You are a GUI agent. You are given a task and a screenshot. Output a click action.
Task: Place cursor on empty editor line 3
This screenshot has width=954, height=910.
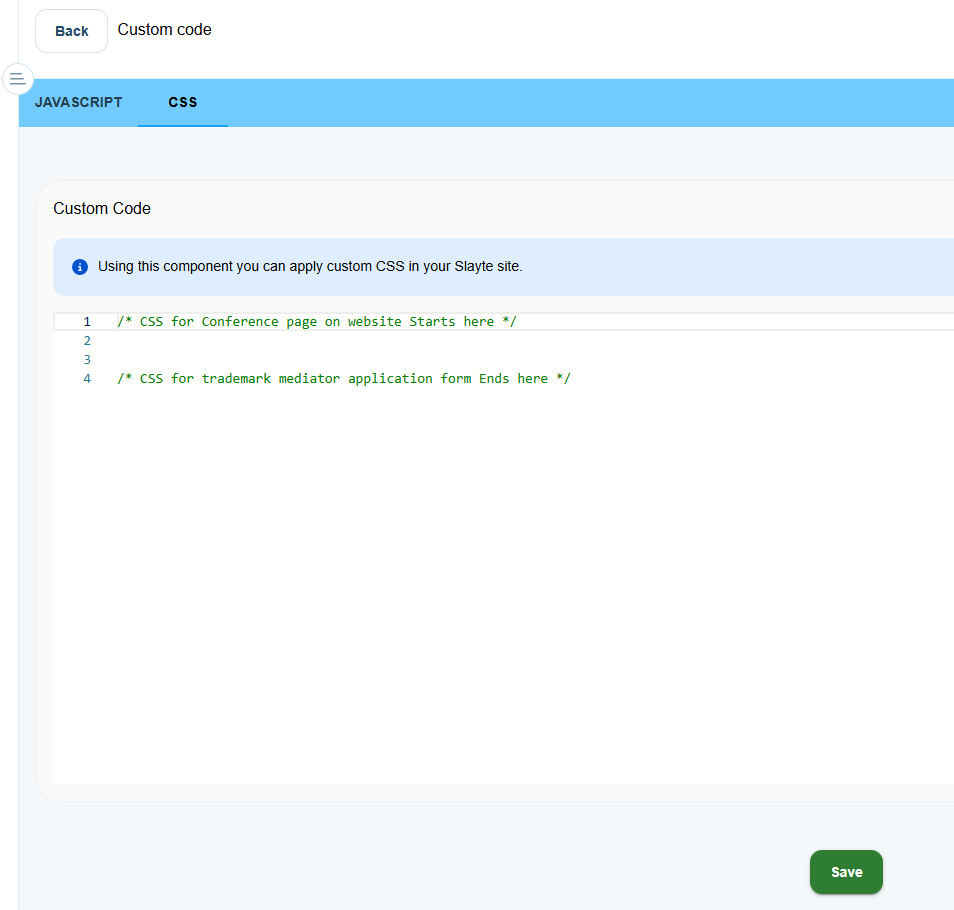(400, 360)
